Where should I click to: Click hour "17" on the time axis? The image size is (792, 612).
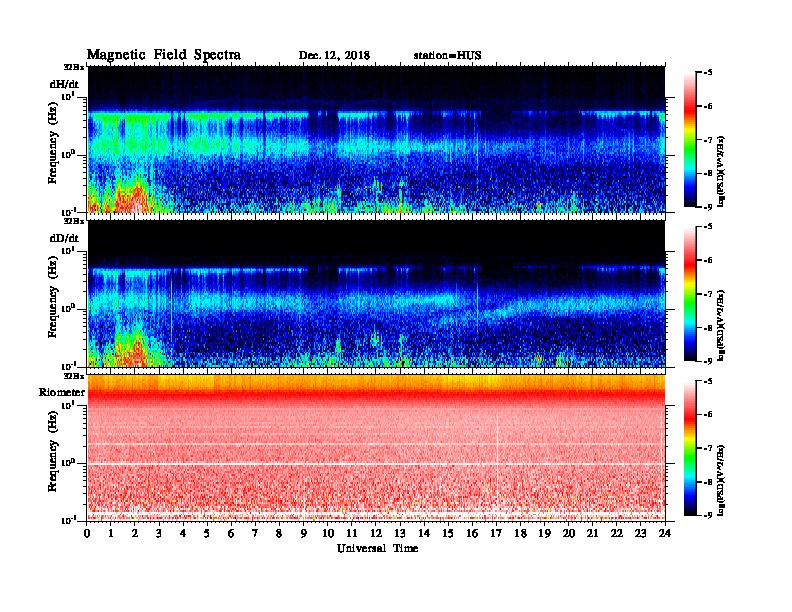click(x=496, y=533)
